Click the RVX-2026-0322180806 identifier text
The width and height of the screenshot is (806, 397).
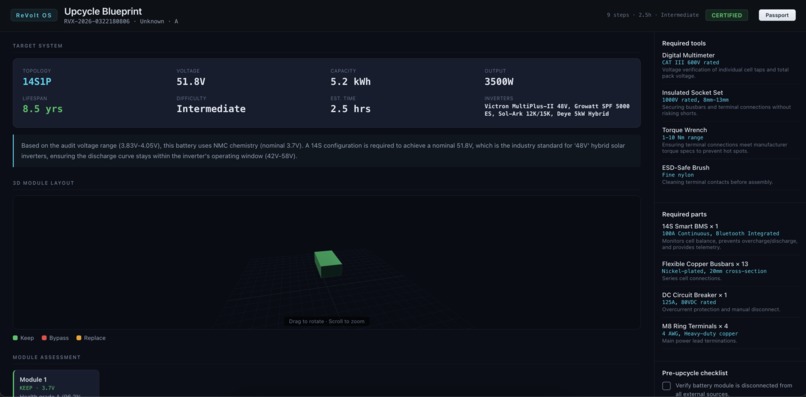pos(97,22)
